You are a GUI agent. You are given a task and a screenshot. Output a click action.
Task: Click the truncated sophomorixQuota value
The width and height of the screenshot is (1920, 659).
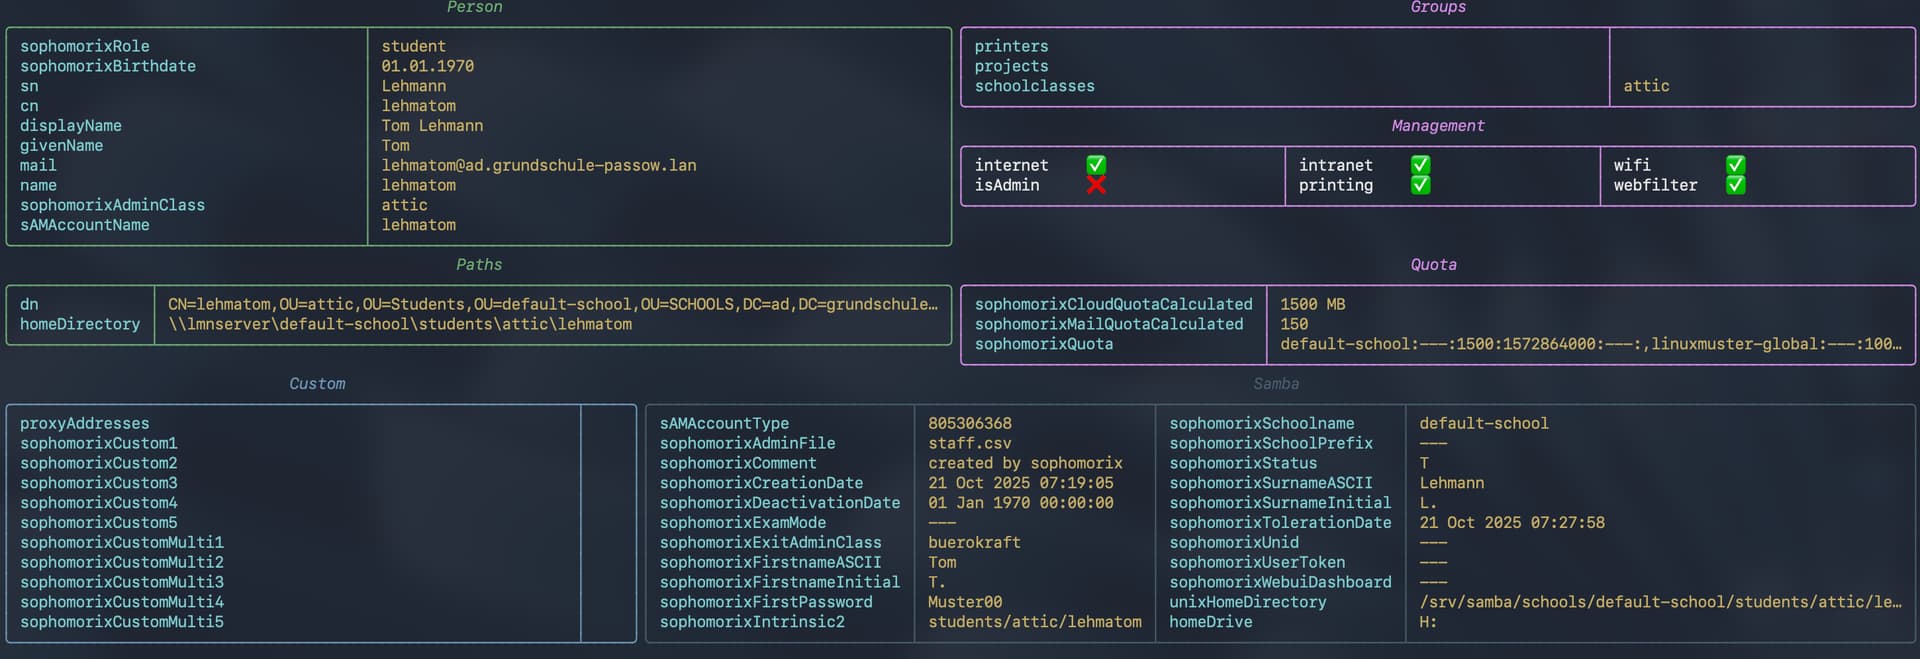(1590, 344)
